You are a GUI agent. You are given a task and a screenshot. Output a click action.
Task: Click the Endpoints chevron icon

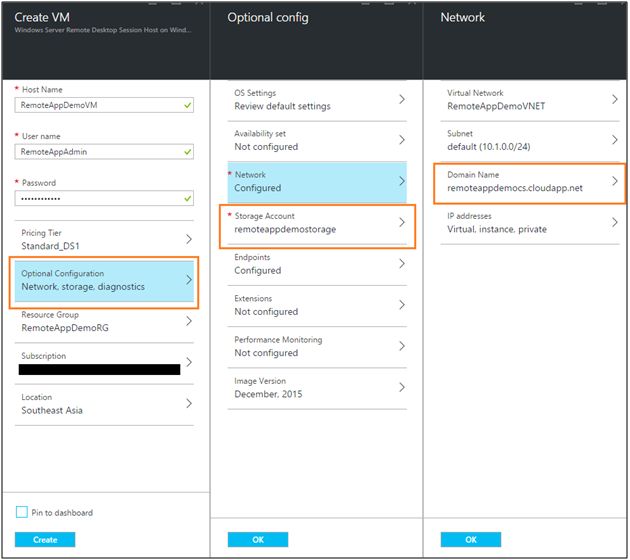coord(401,263)
